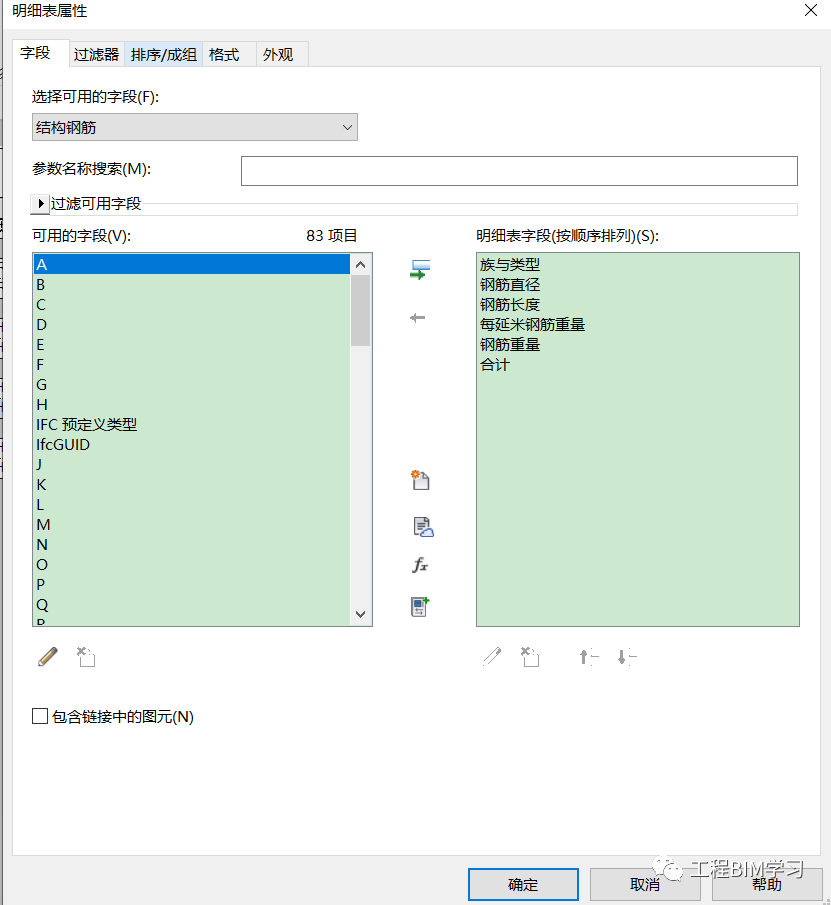This screenshot has height=905, width=831.
Task: Click the new parameter icon
Action: 420,480
